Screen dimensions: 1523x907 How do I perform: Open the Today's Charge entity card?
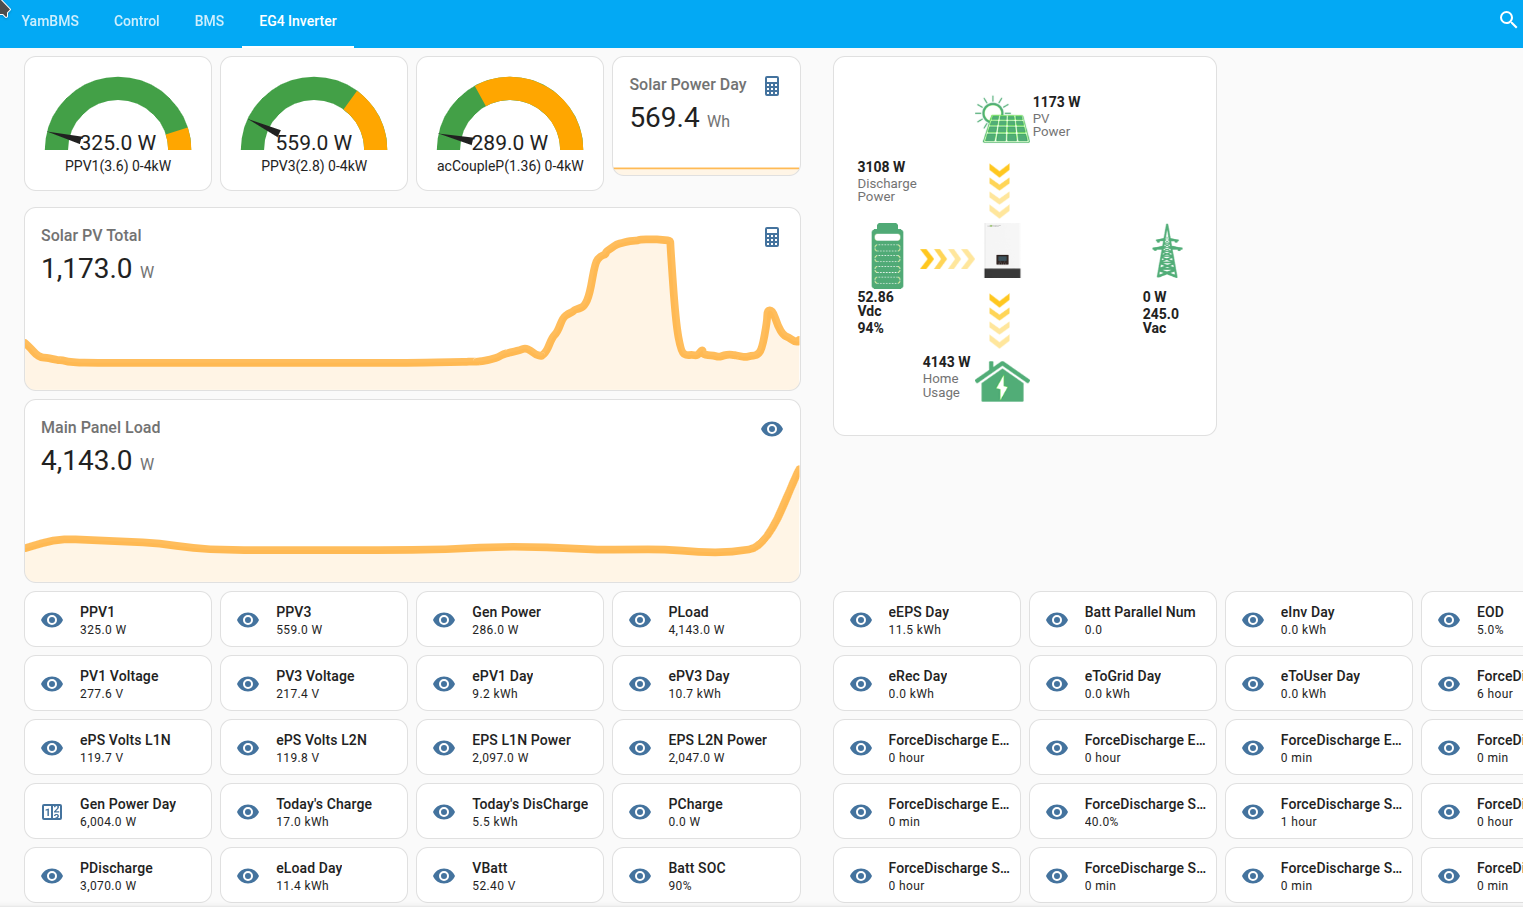pyautogui.click(x=314, y=812)
